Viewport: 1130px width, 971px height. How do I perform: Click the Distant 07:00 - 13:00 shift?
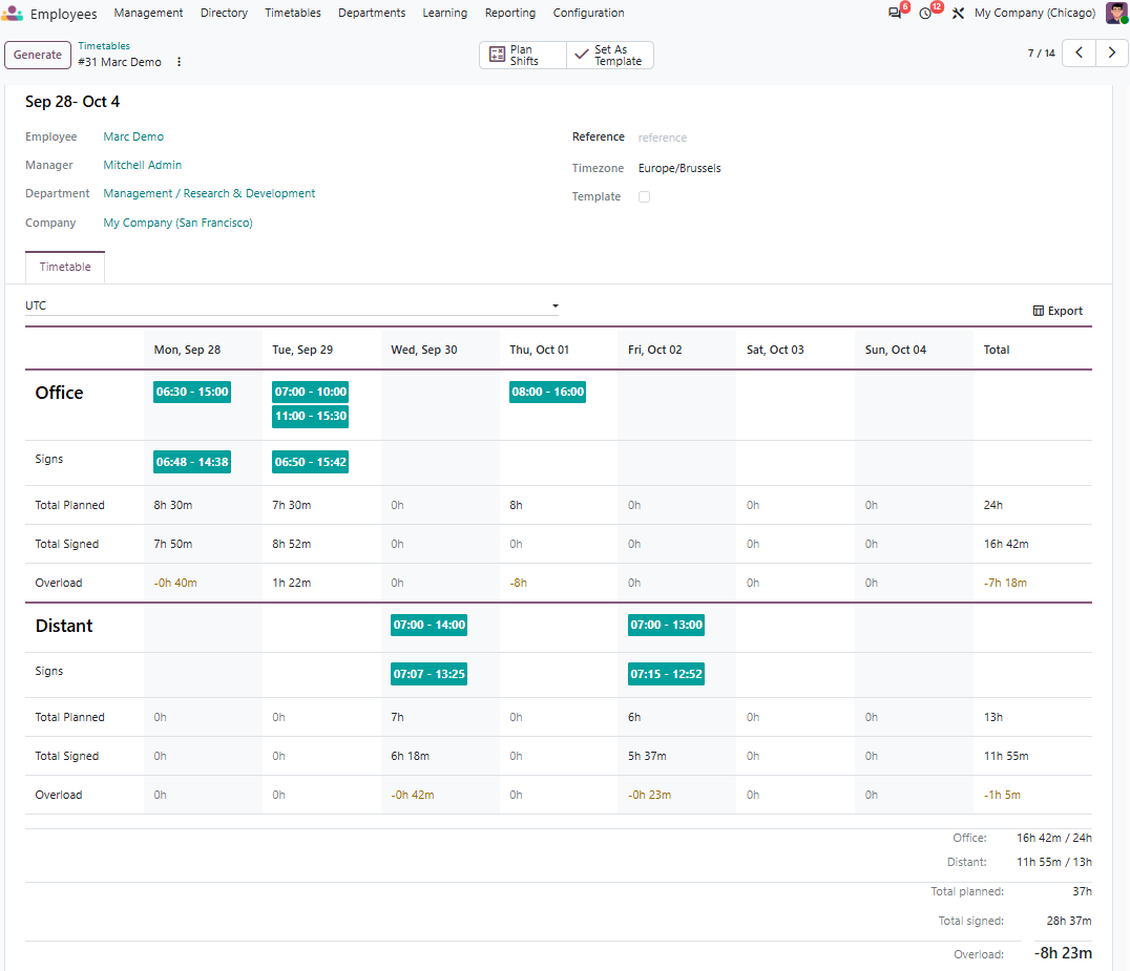pos(667,625)
